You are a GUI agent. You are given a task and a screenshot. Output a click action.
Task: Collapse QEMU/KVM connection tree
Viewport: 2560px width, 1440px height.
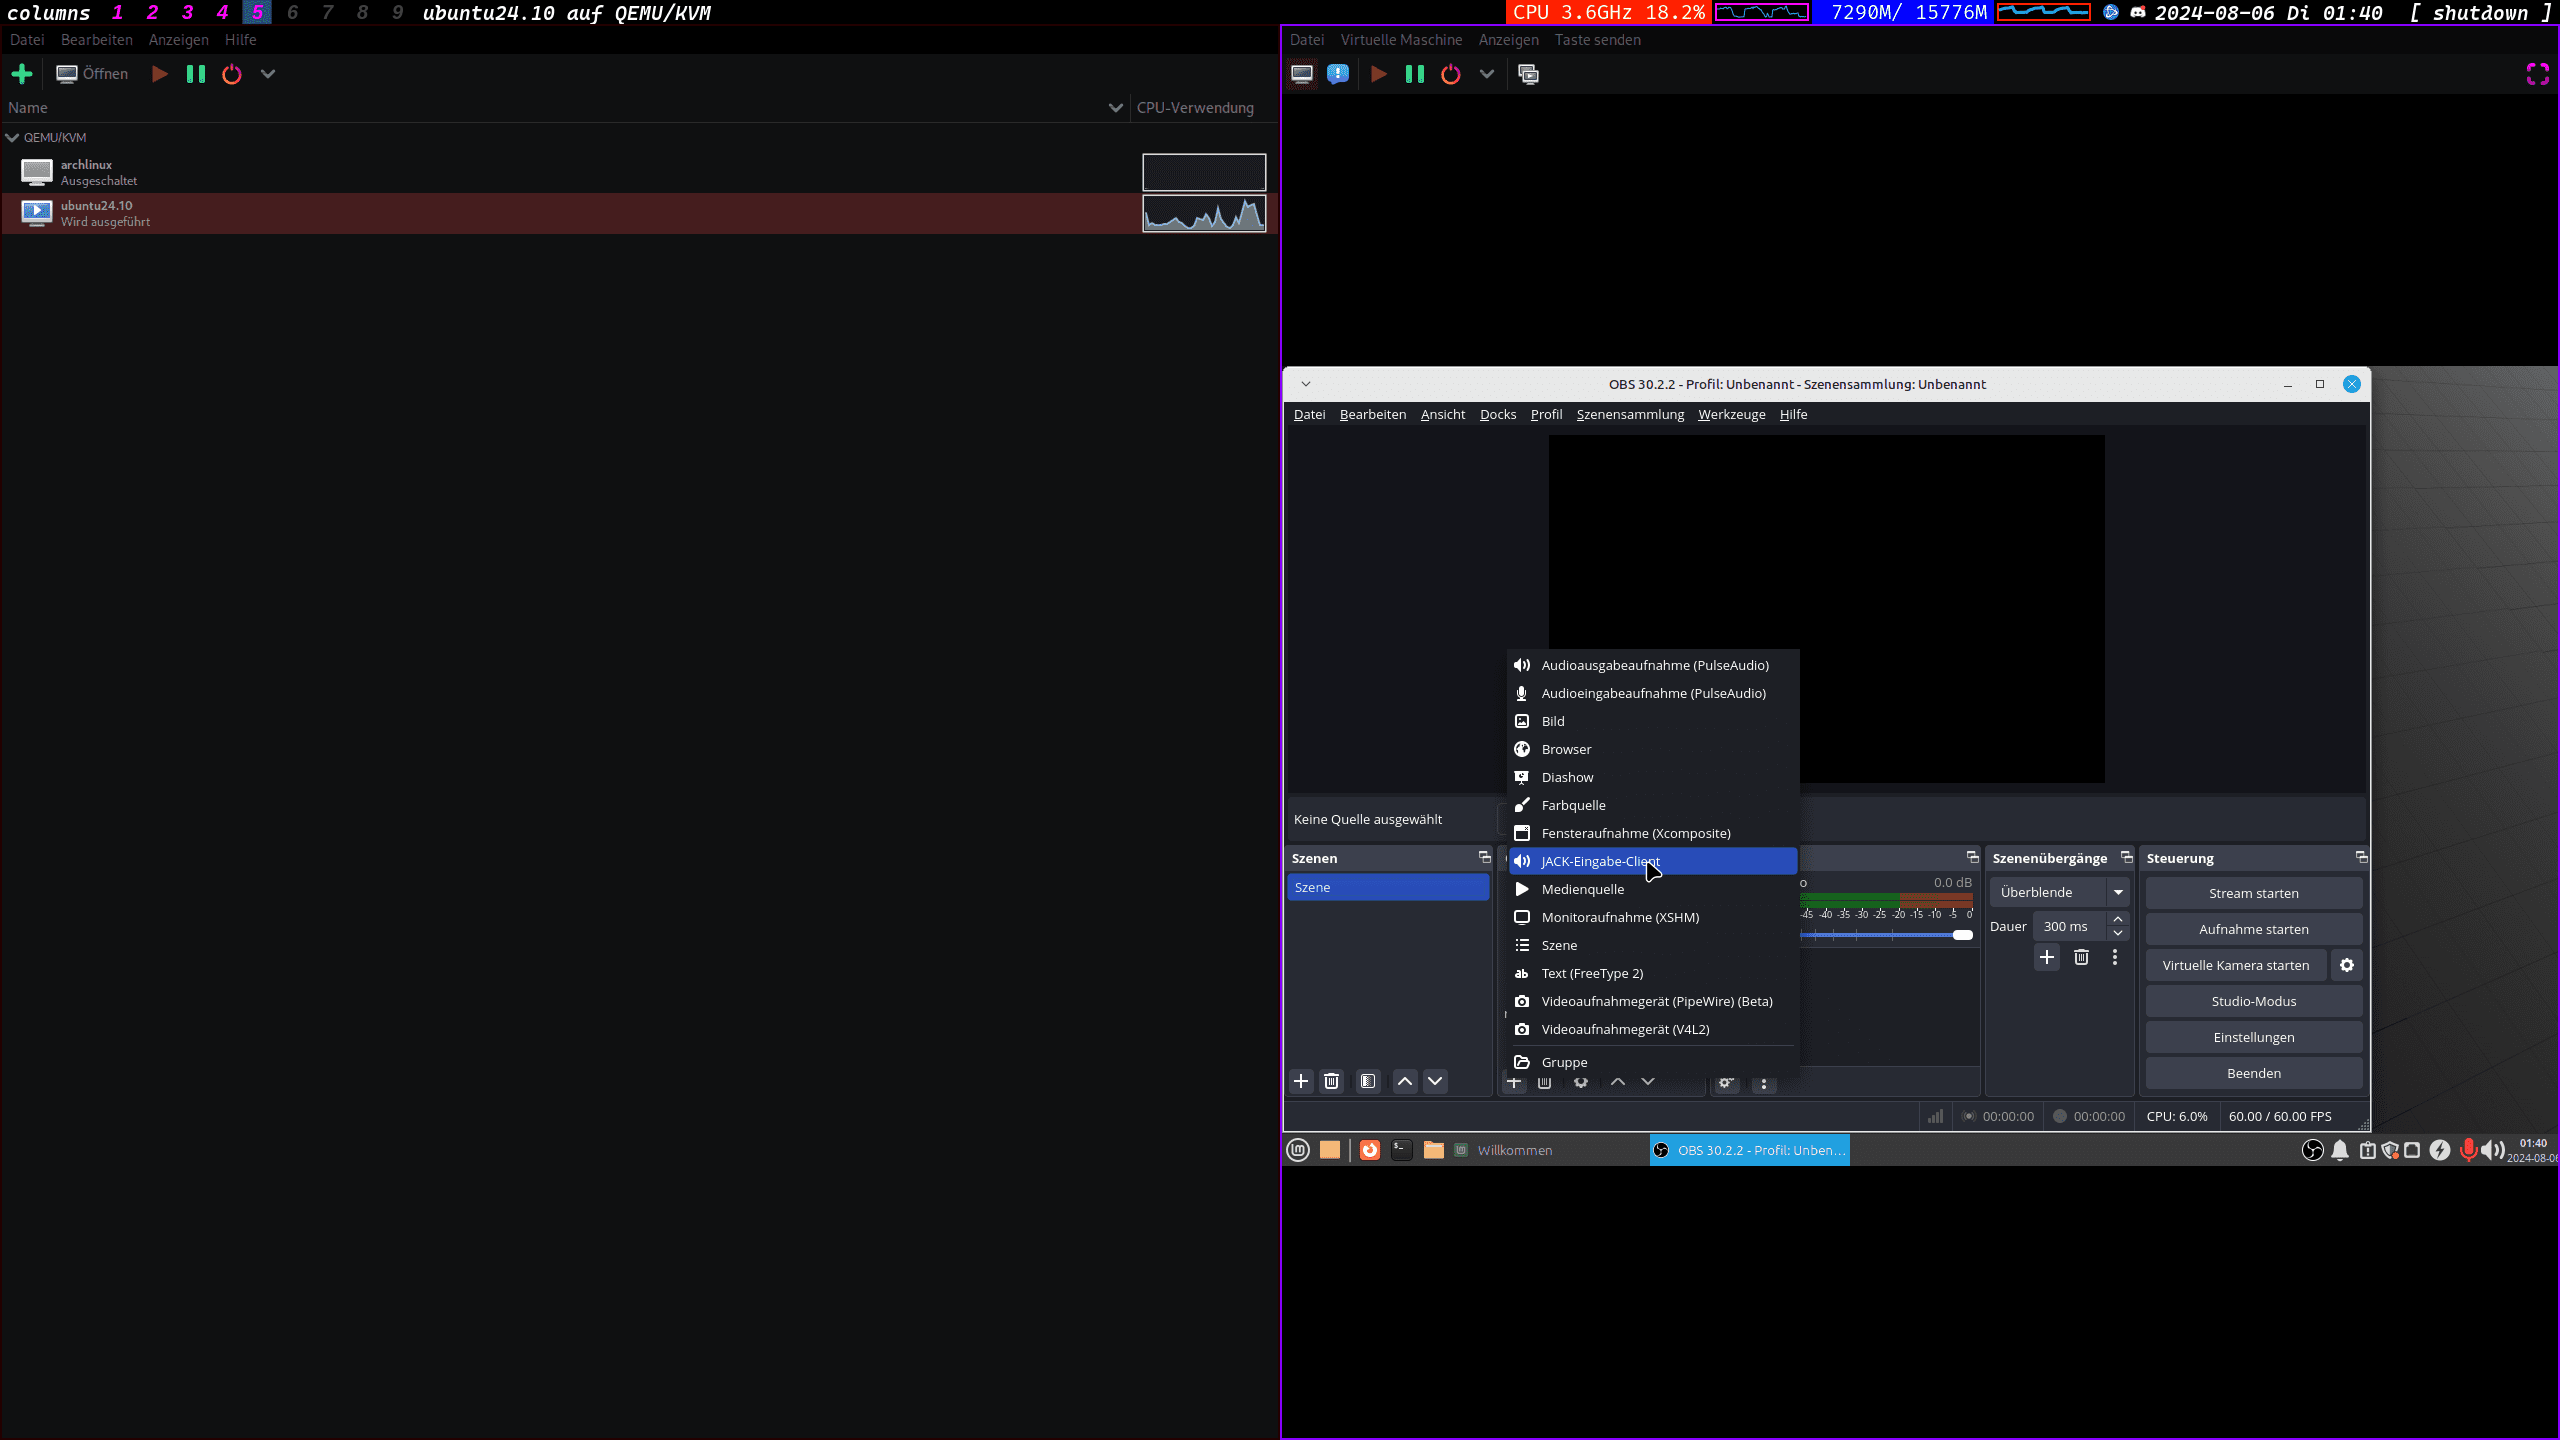point(12,138)
